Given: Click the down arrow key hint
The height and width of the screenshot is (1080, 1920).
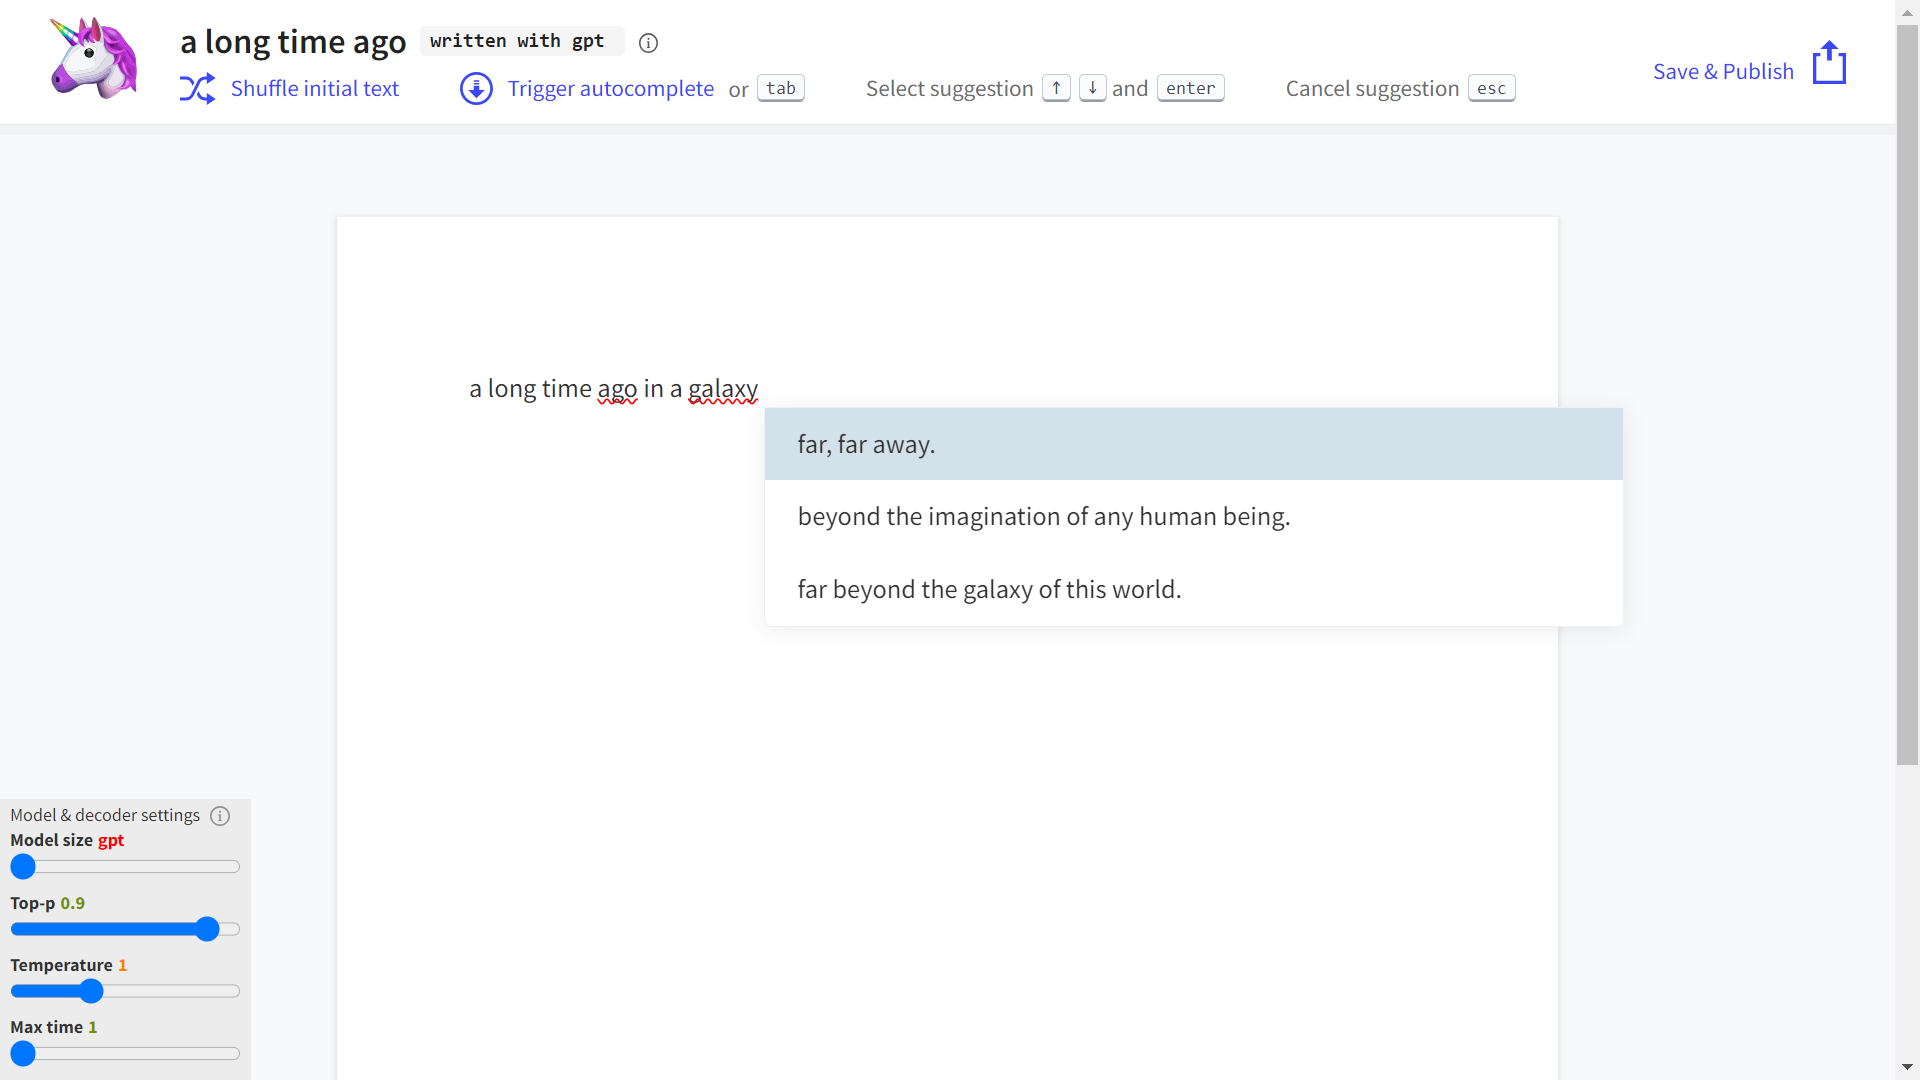Looking at the screenshot, I should click(x=1093, y=88).
